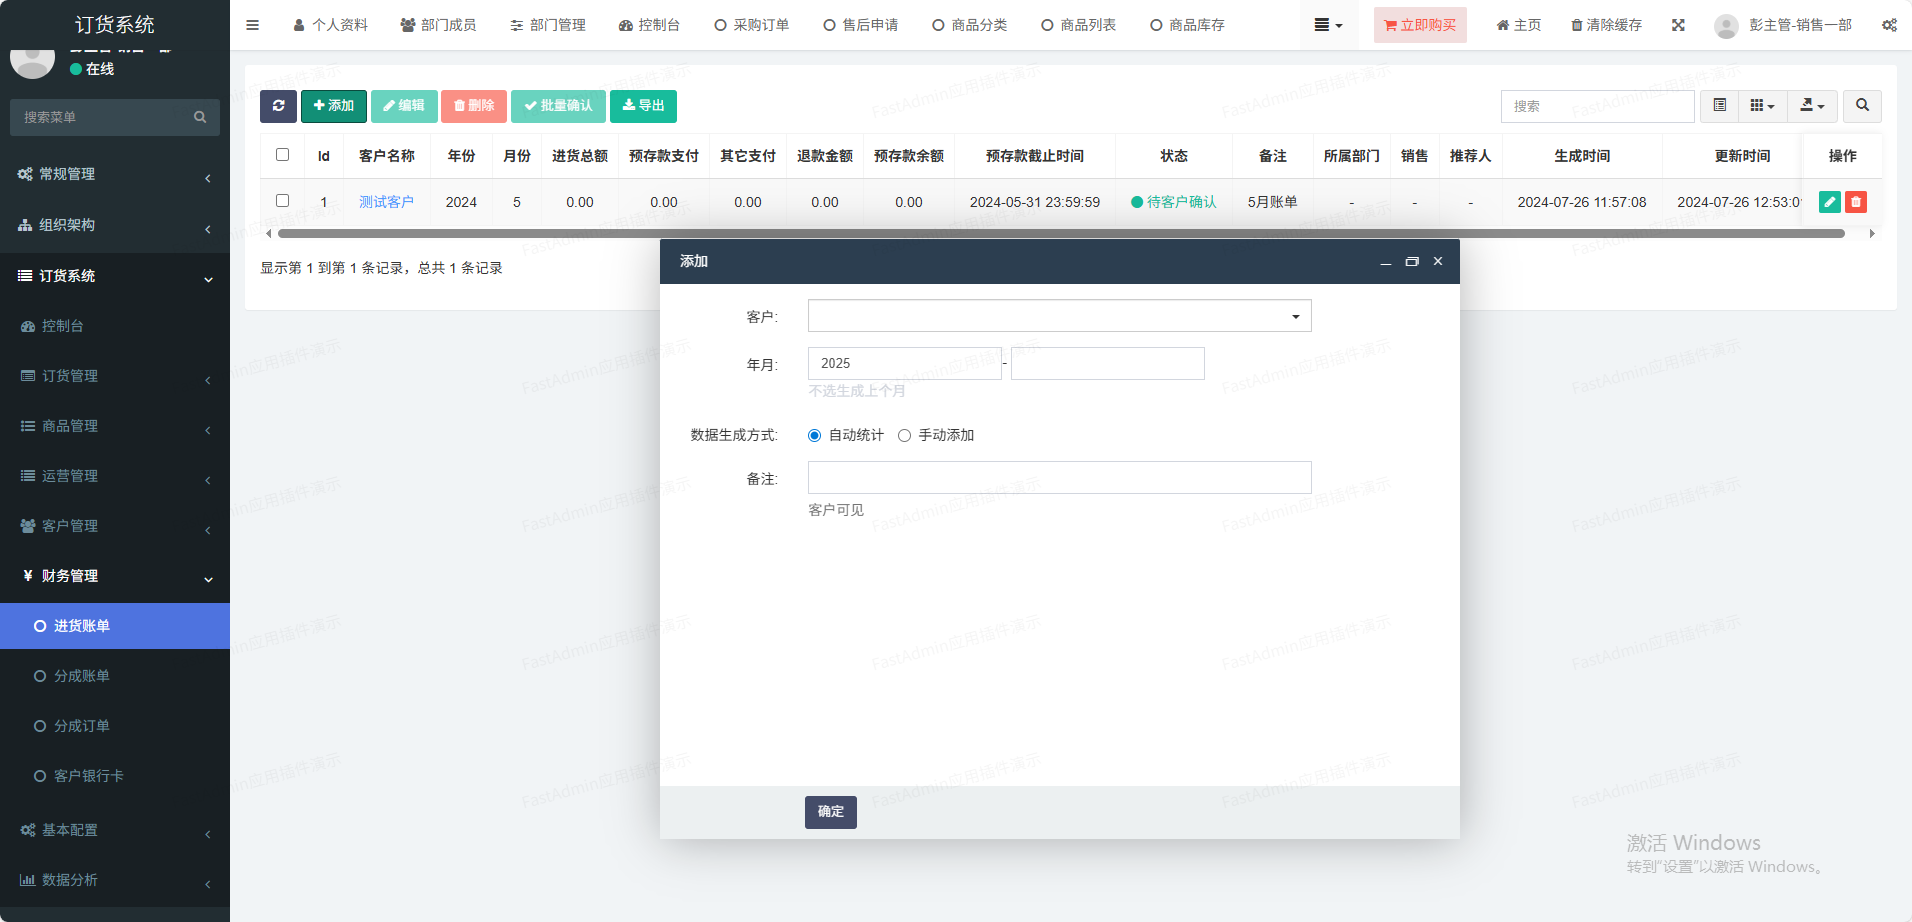Viewport: 1912px width, 922px height.
Task: Click the settings gears icon at the top right
Action: pos(1888,25)
